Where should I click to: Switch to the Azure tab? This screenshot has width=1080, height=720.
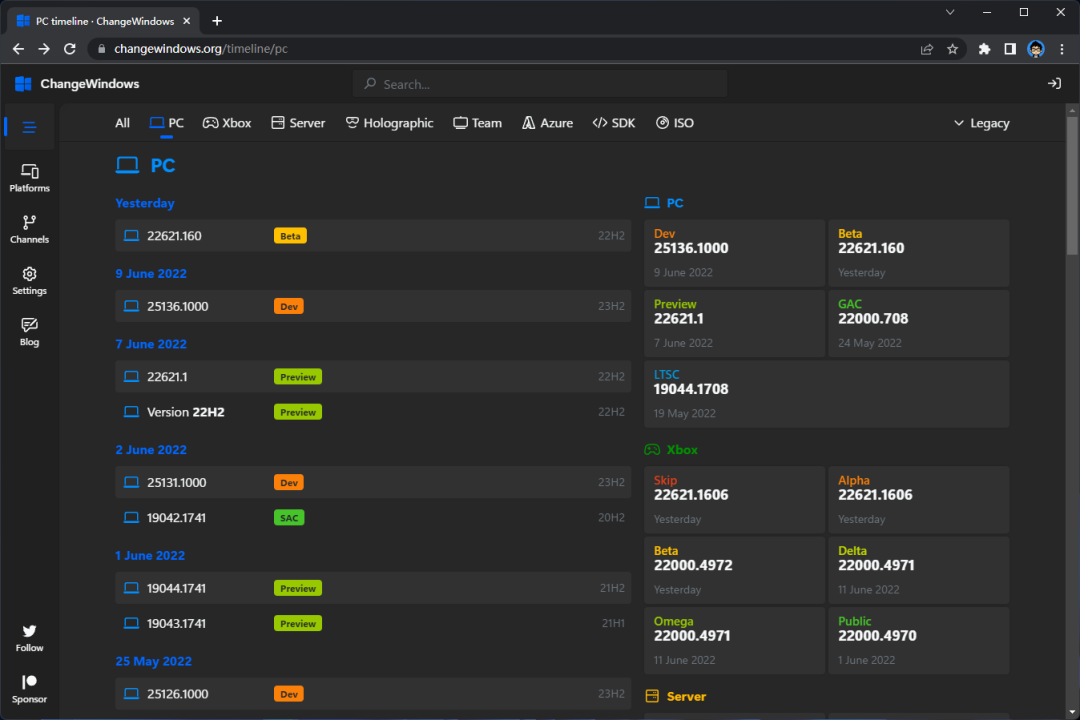pyautogui.click(x=548, y=123)
